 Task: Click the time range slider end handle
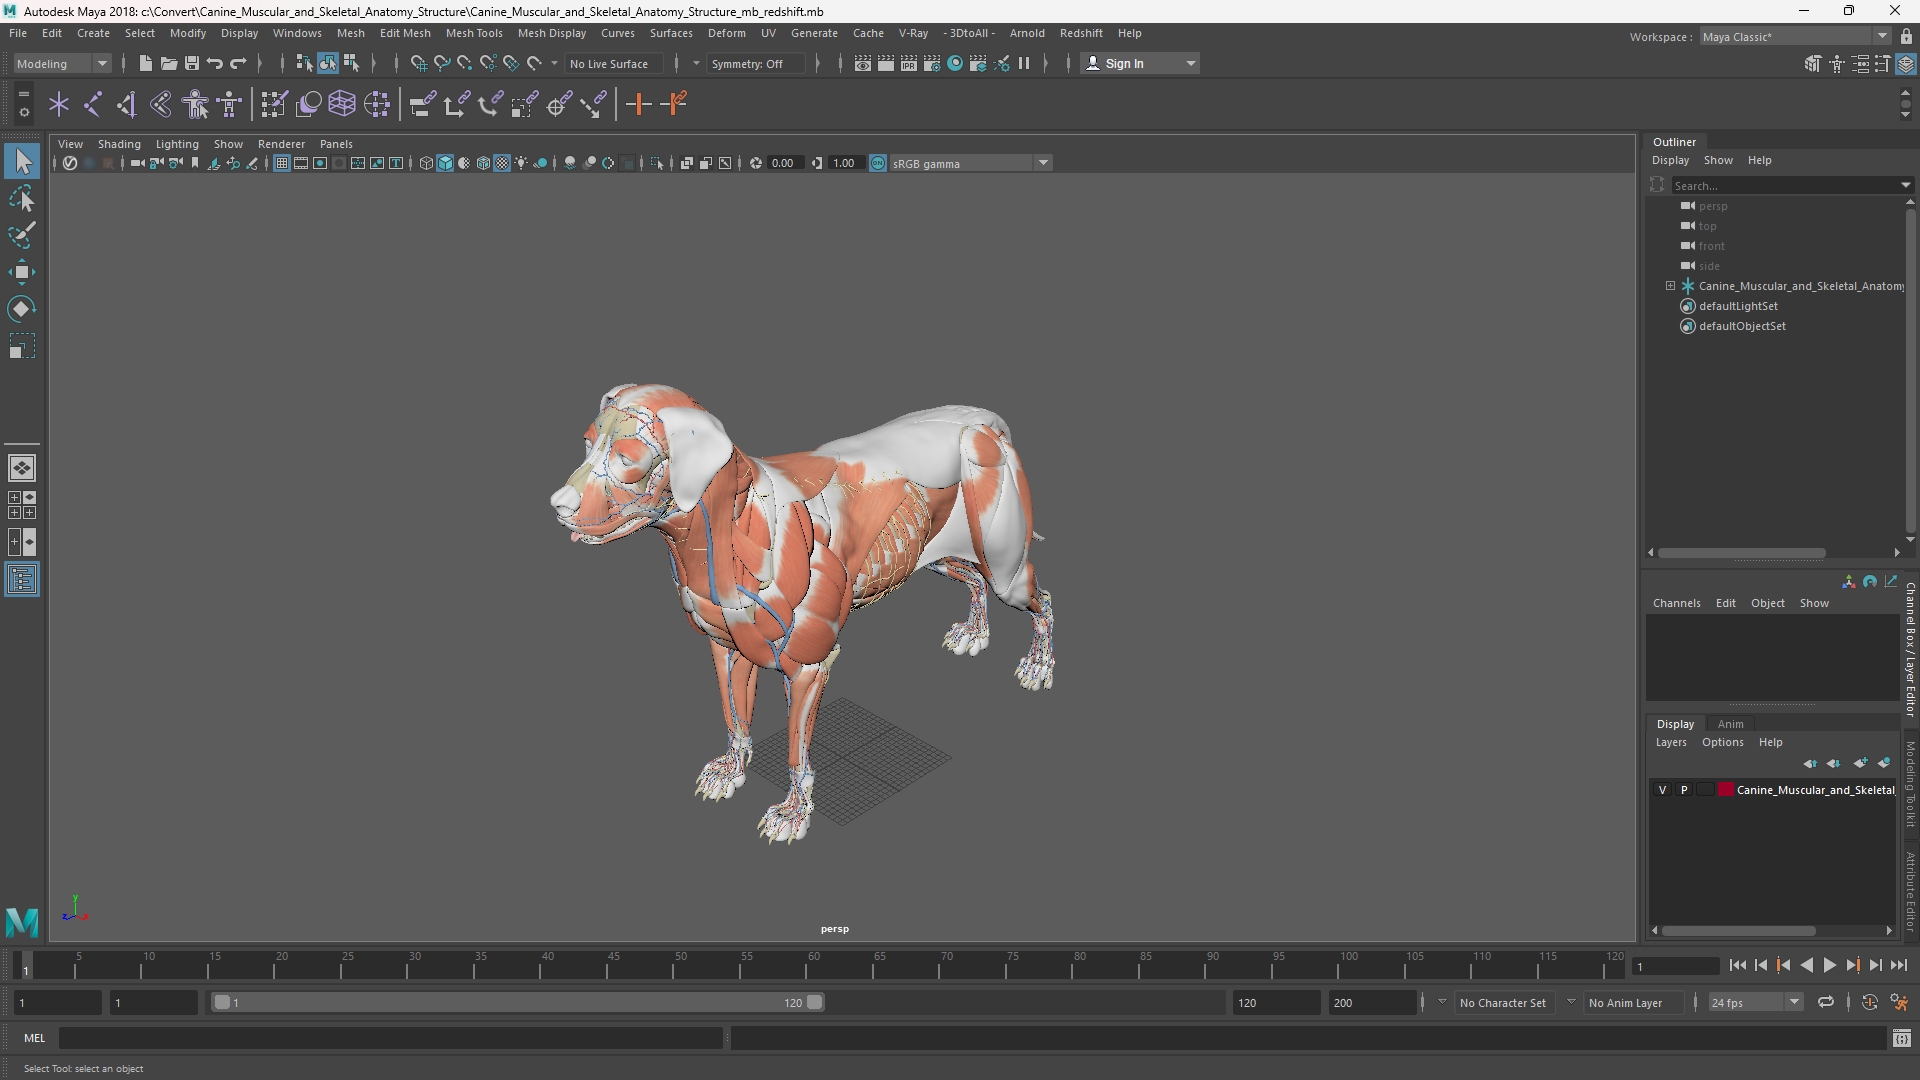pyautogui.click(x=815, y=1002)
